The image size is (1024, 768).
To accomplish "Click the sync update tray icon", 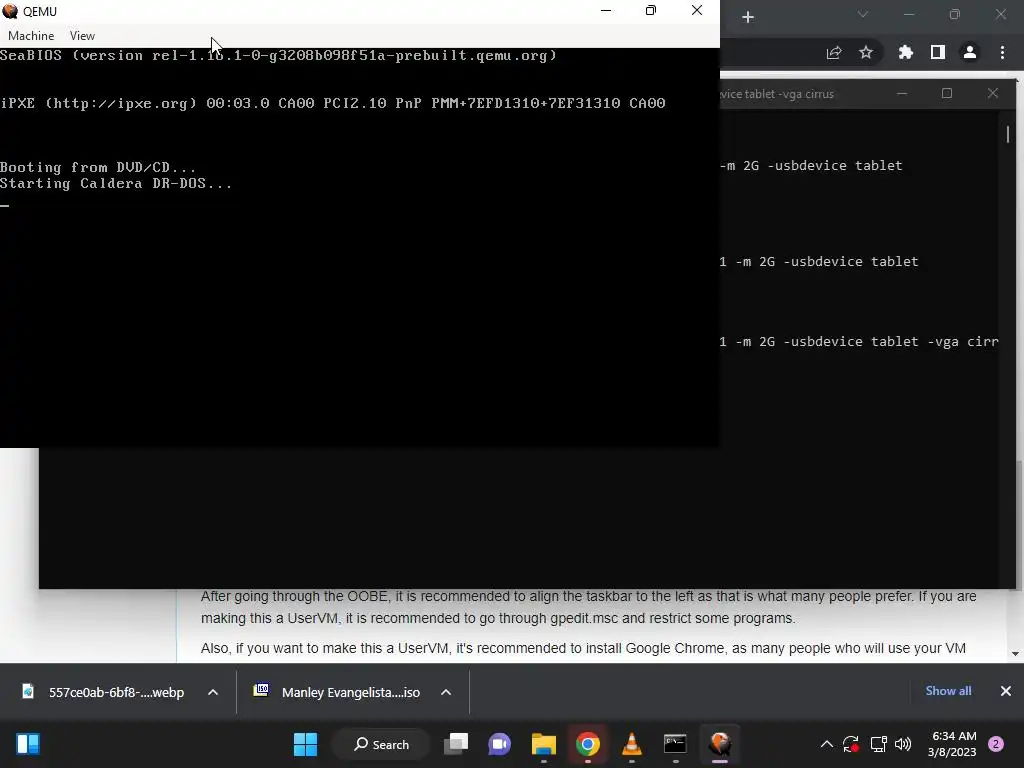I will 851,744.
